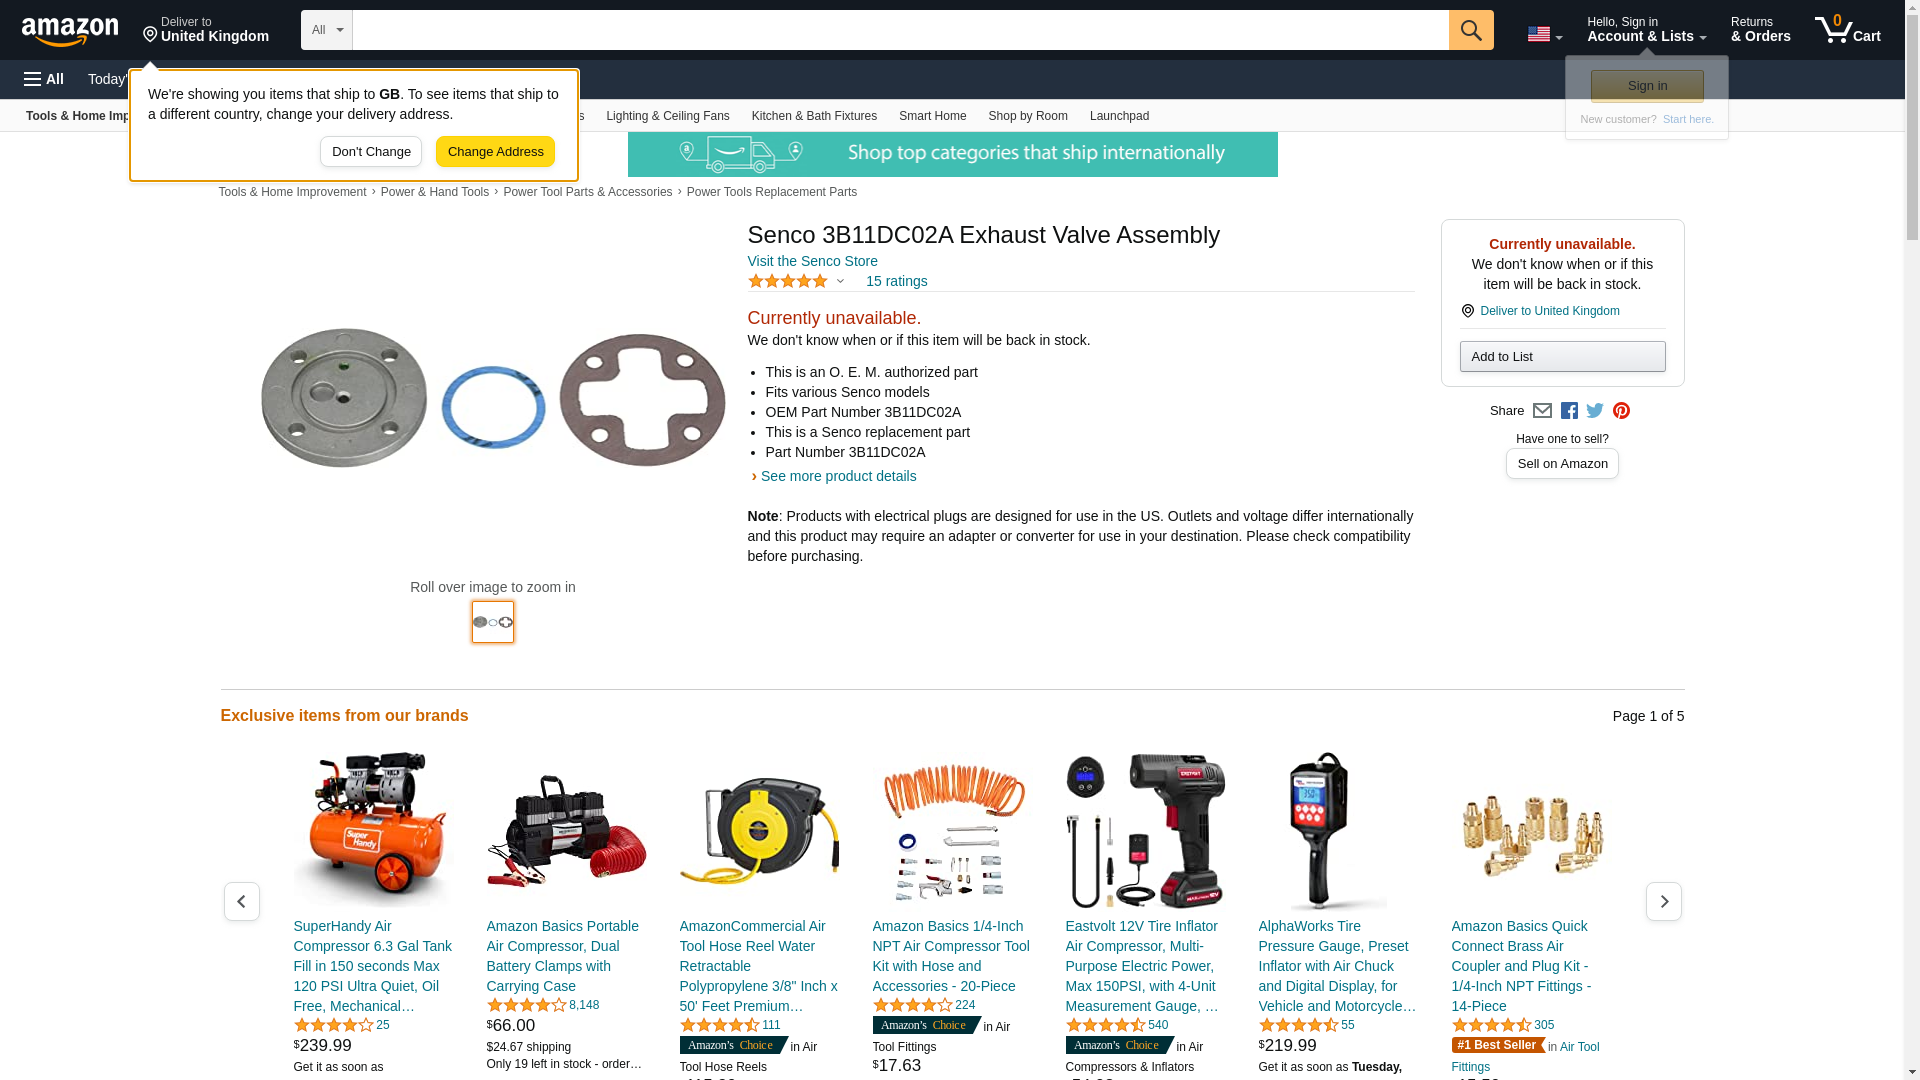This screenshot has width=1920, height=1080.
Task: Share product via email icon
Action: (1542, 411)
